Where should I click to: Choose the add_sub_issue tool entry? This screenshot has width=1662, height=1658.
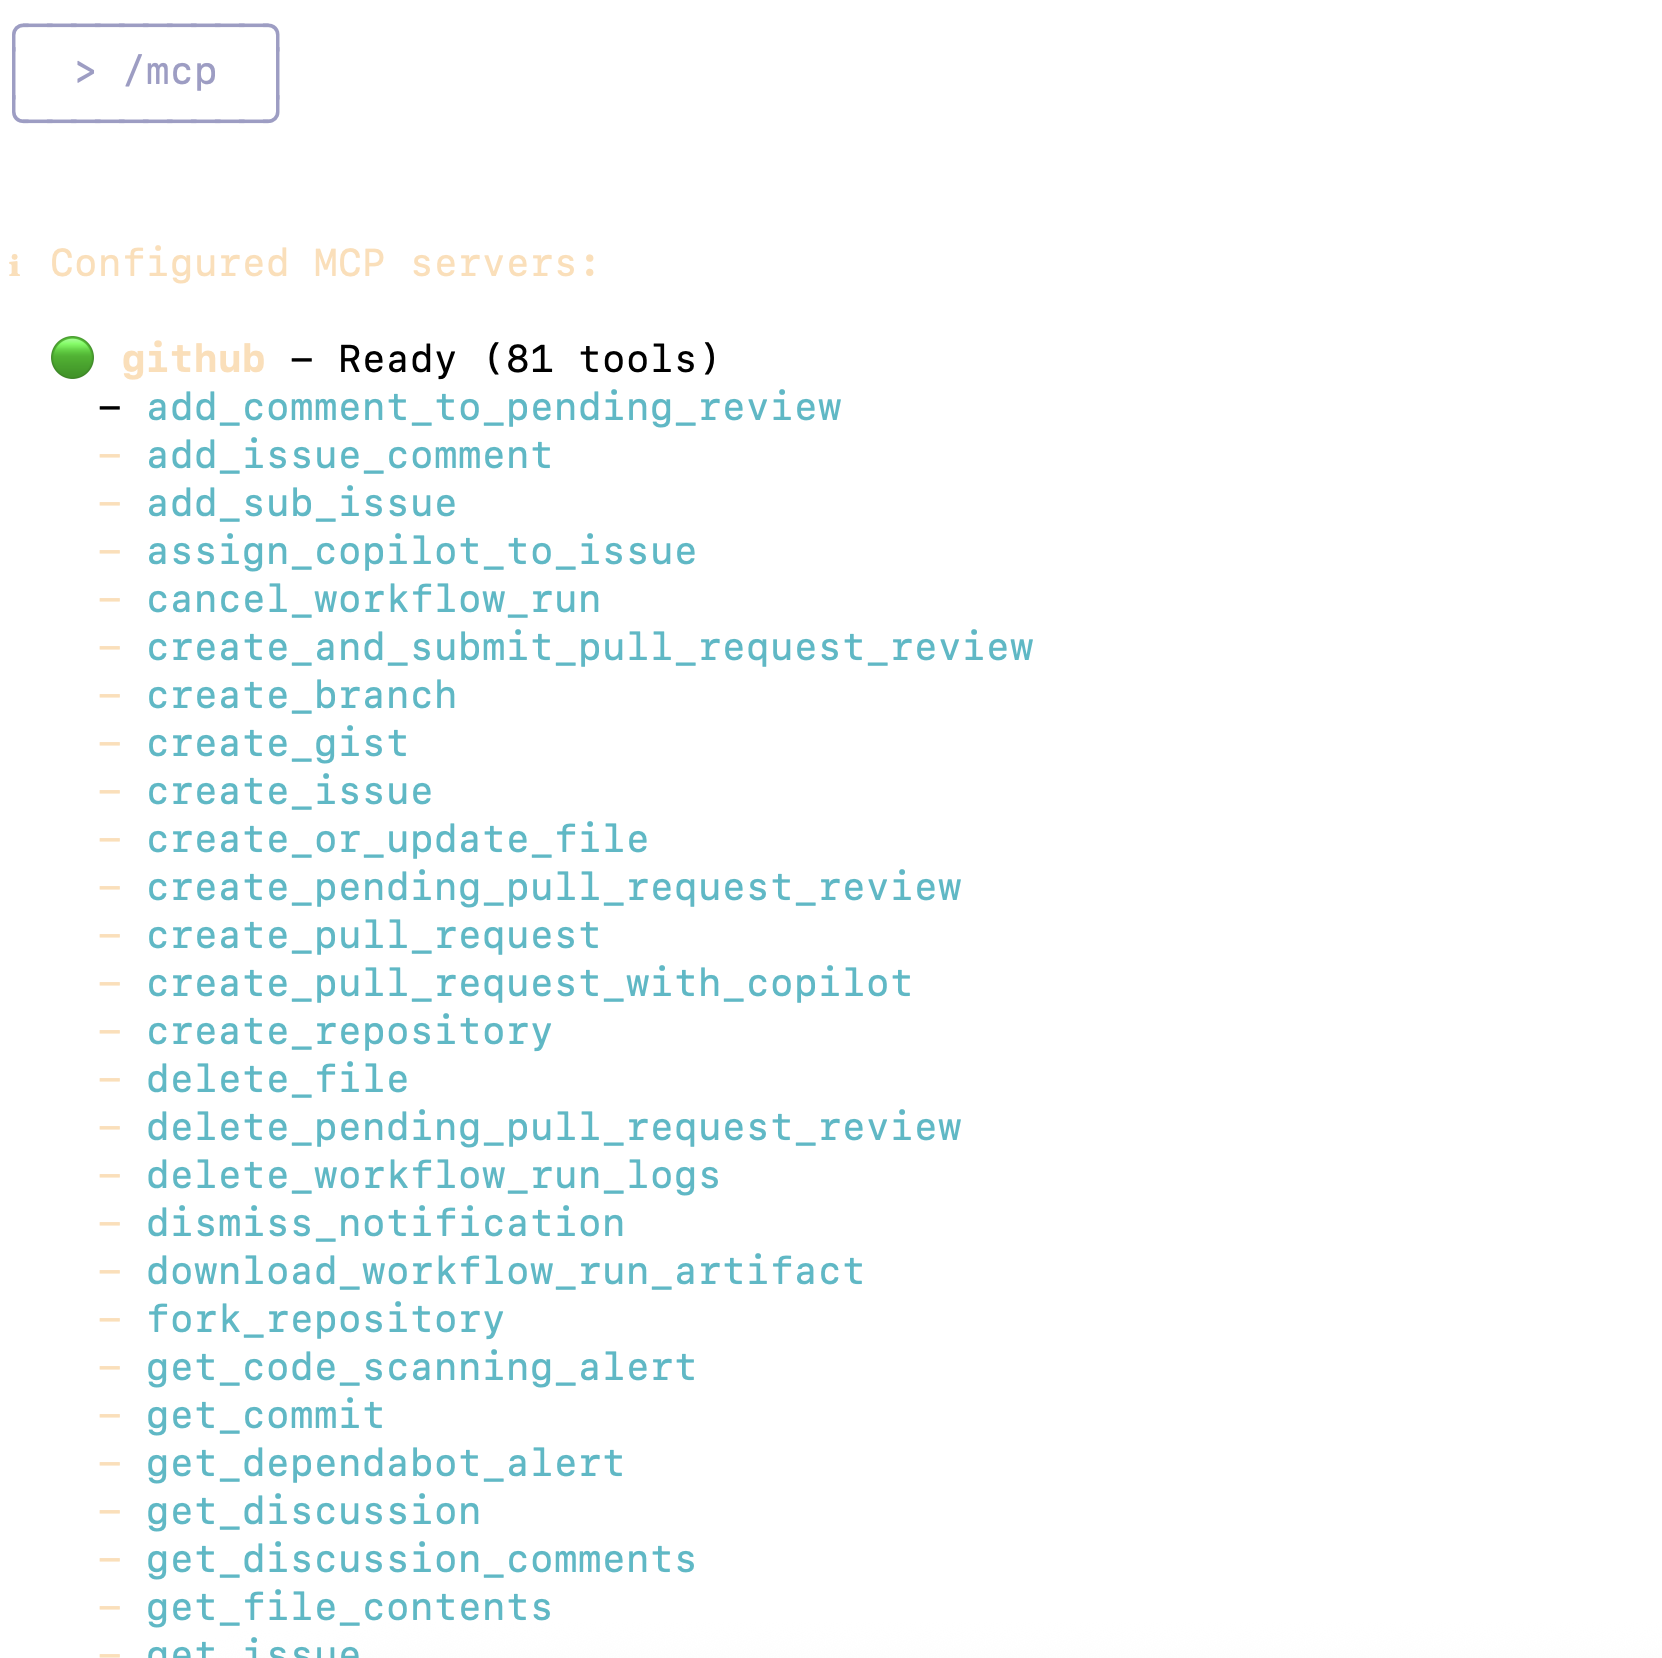(301, 504)
